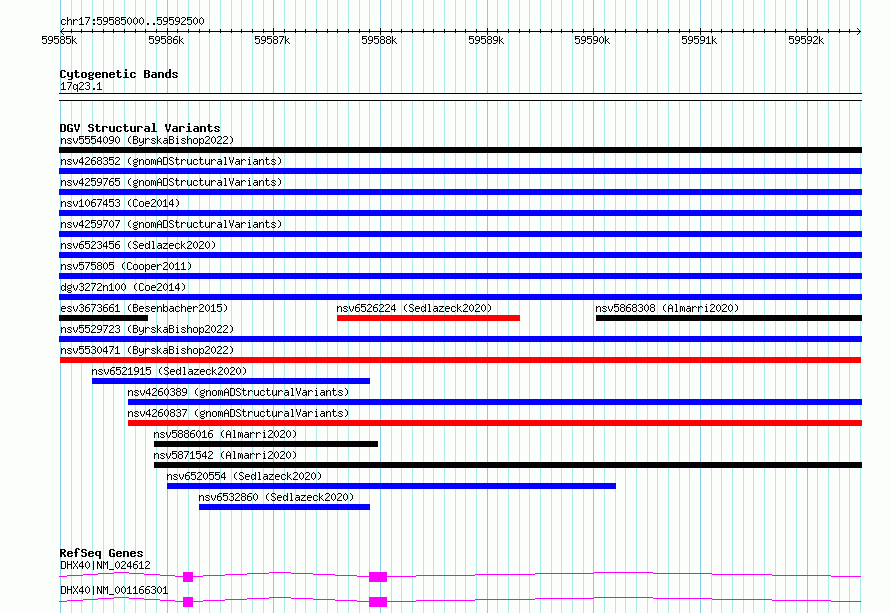The height and width of the screenshot is (613, 890).
Task: Click the 59592k ruler position
Action: click(806, 40)
